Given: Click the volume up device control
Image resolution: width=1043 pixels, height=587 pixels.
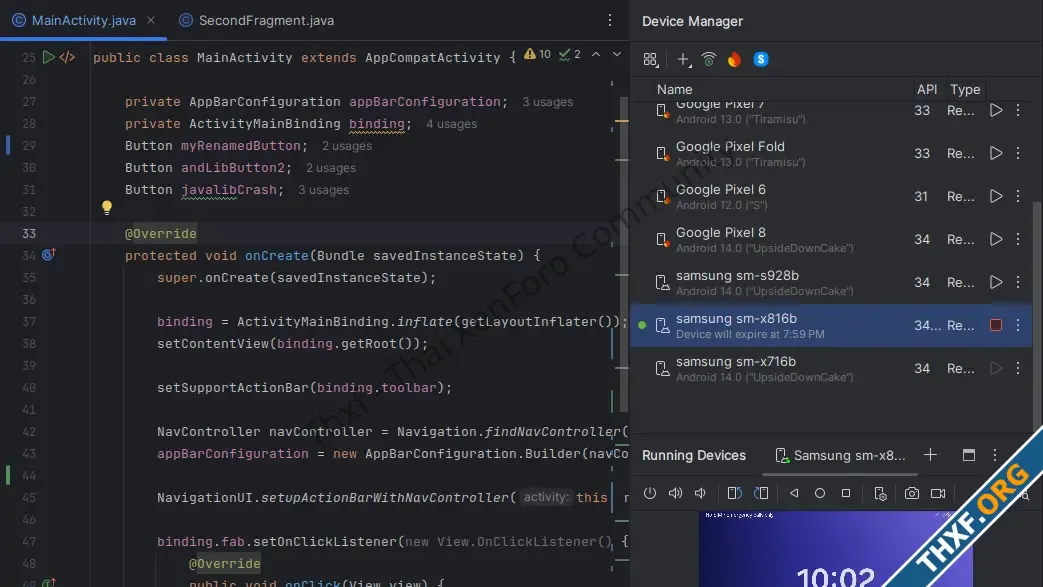Looking at the screenshot, I should point(675,493).
